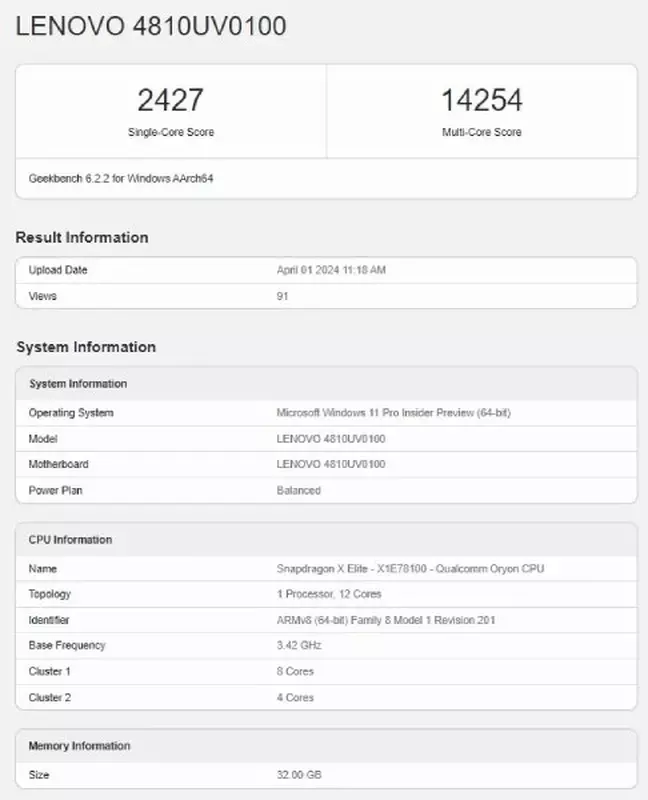The width and height of the screenshot is (648, 800).
Task: Click the Views count 91
Action: pyautogui.click(x=282, y=296)
